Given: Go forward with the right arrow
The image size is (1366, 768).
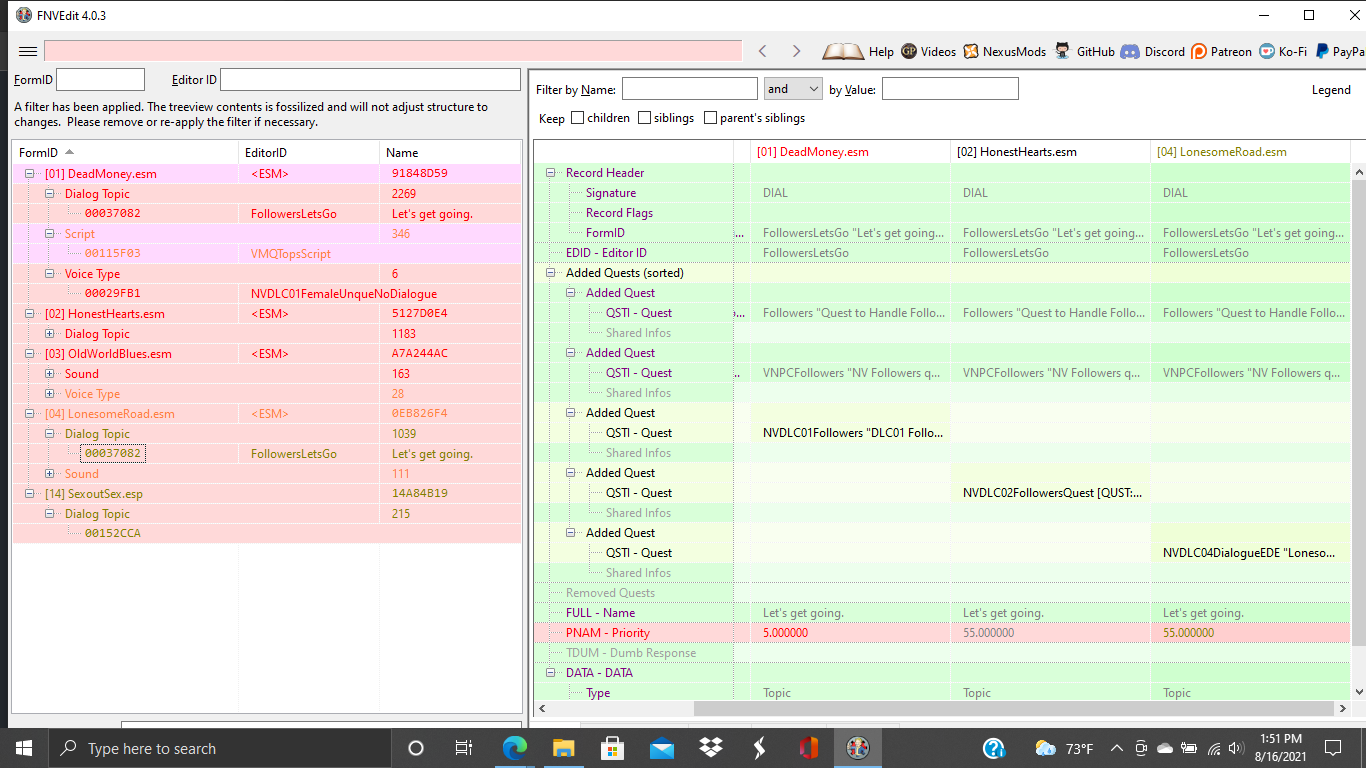Looking at the screenshot, I should (797, 51).
